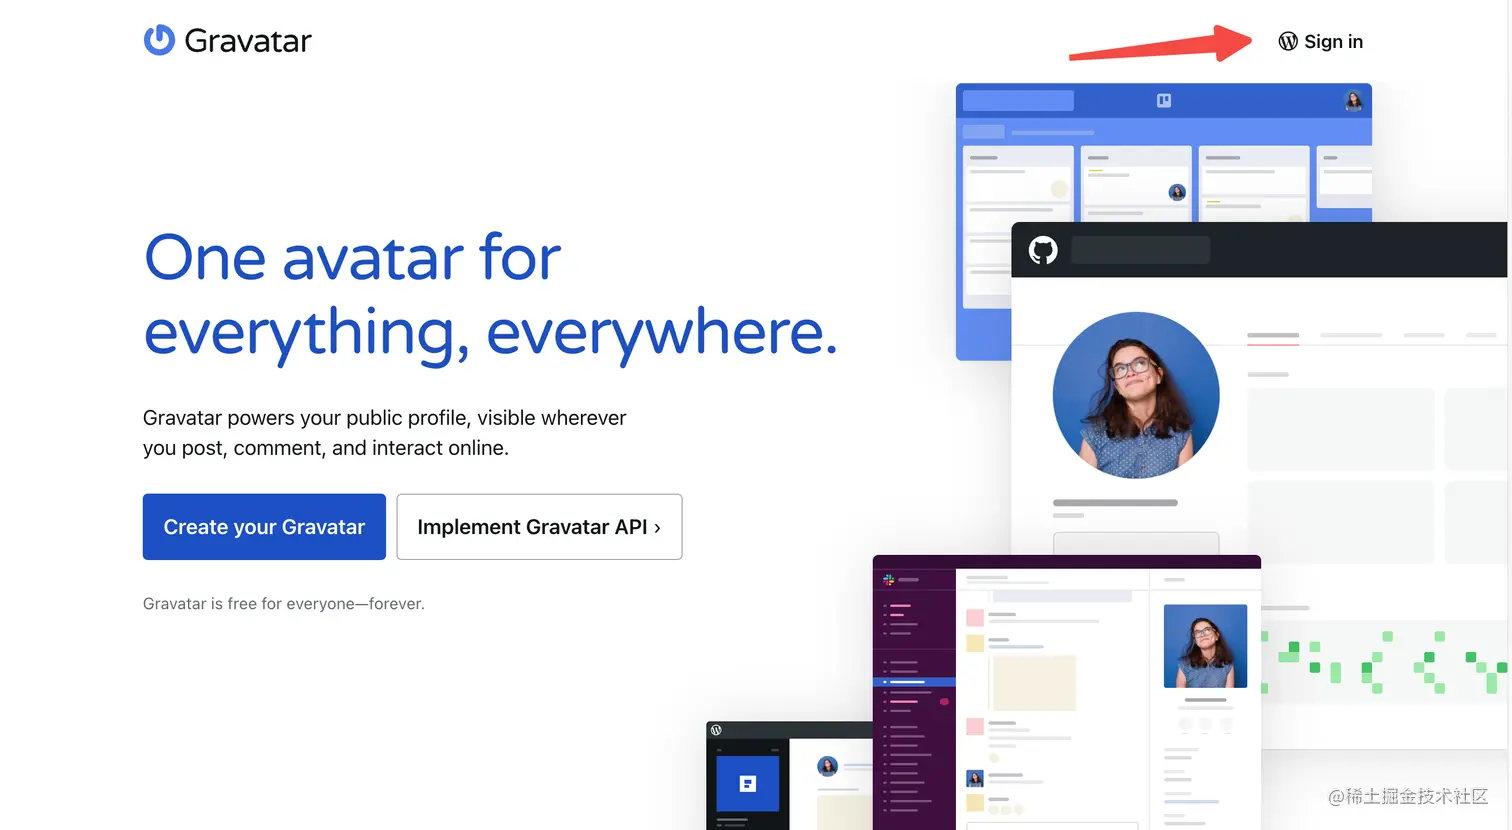Click the blue square block icon in WordPress mockup
The image size is (1512, 830).
(748, 784)
